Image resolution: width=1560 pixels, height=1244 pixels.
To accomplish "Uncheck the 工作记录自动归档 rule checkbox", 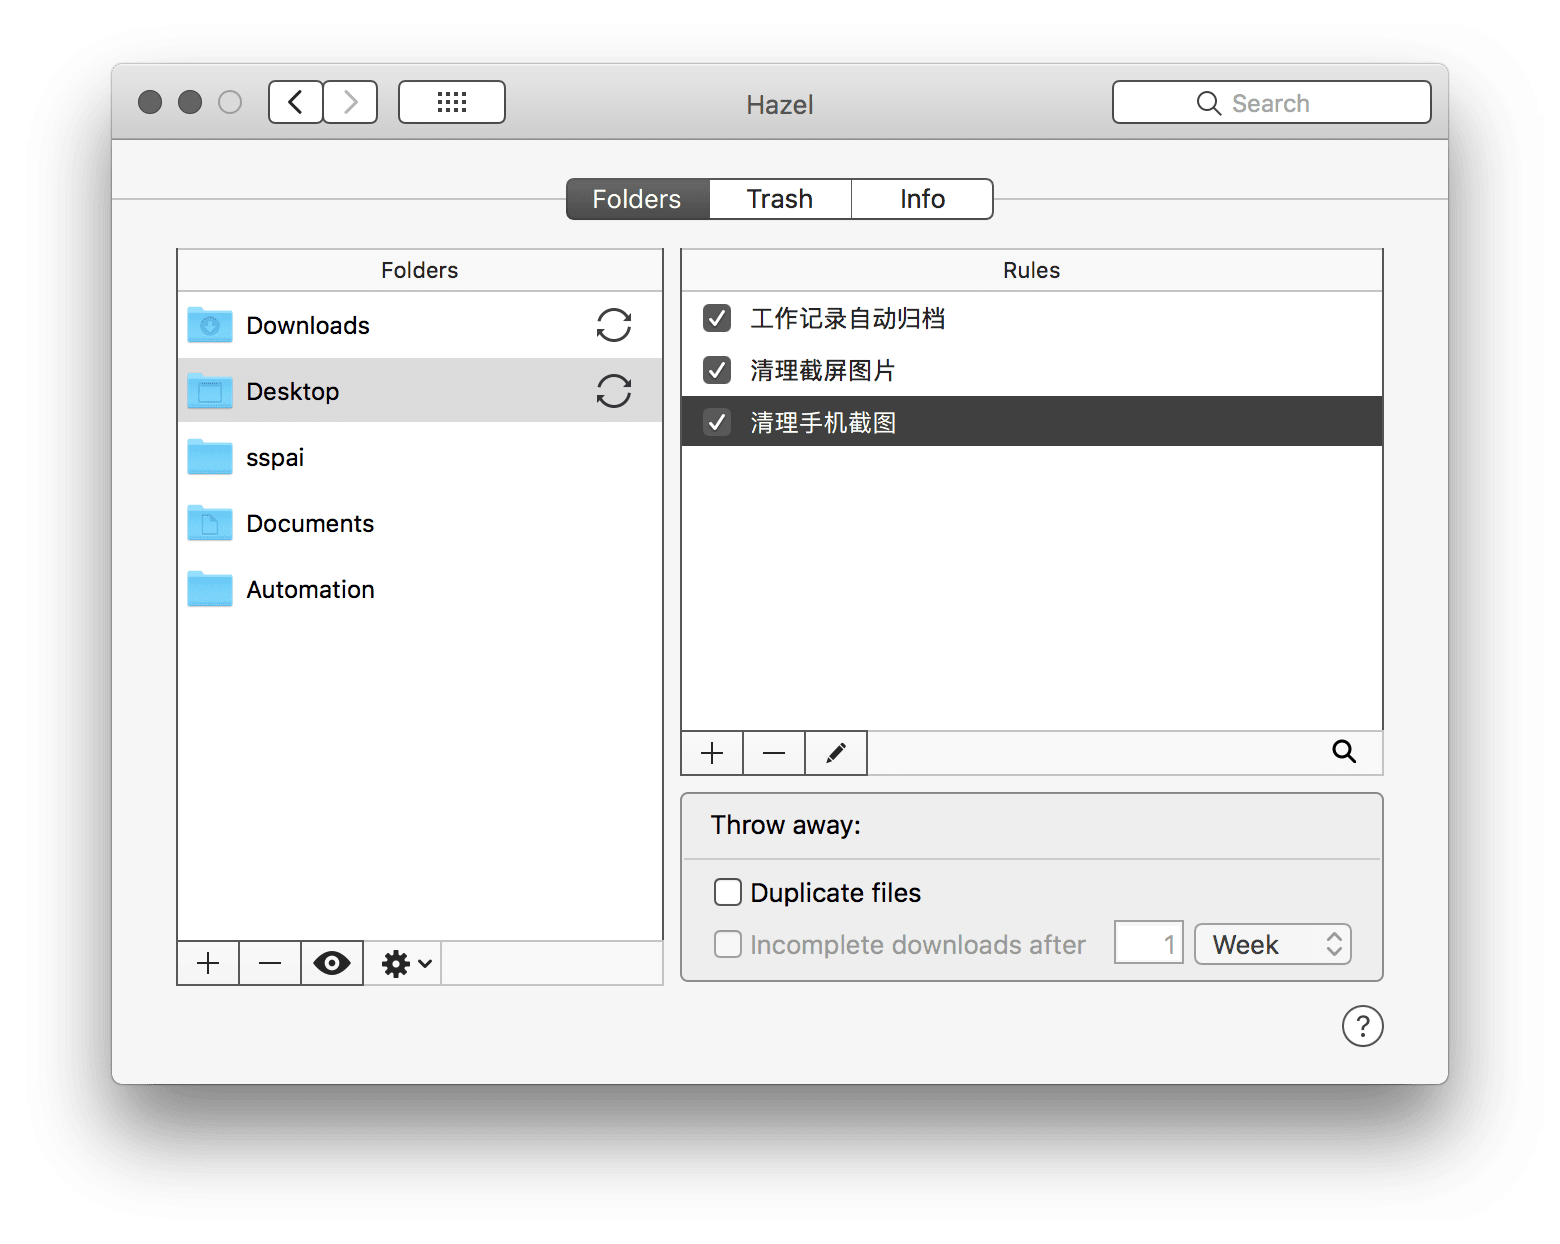I will point(717,318).
